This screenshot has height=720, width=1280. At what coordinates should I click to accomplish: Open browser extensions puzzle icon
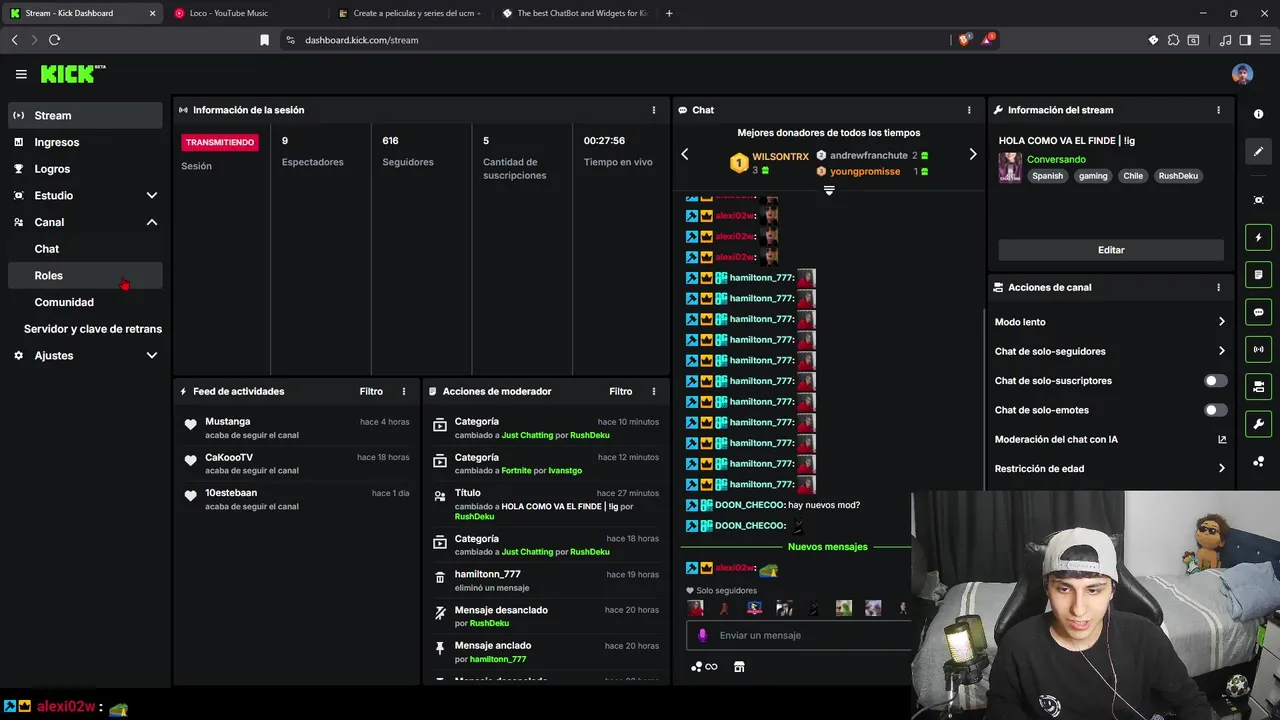tap(1174, 40)
